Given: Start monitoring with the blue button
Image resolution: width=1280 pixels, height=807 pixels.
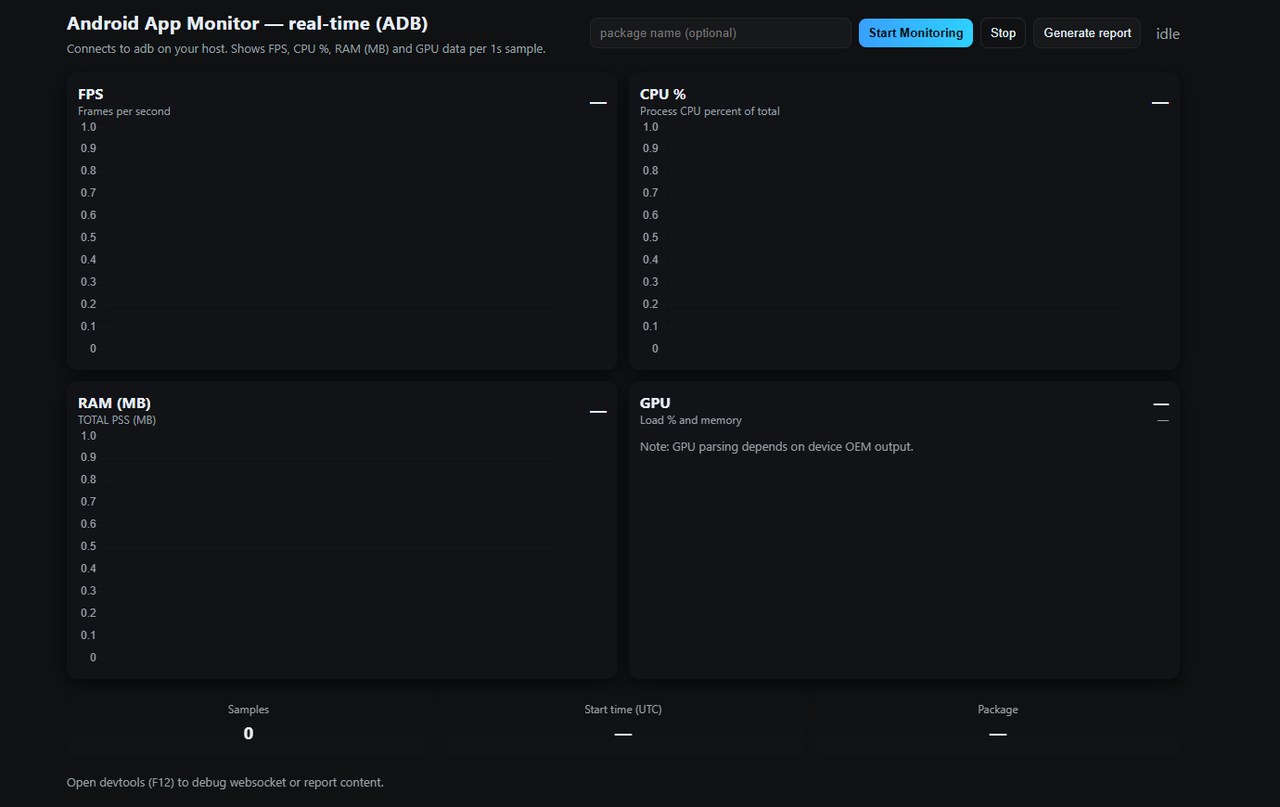Looking at the screenshot, I should (916, 33).
